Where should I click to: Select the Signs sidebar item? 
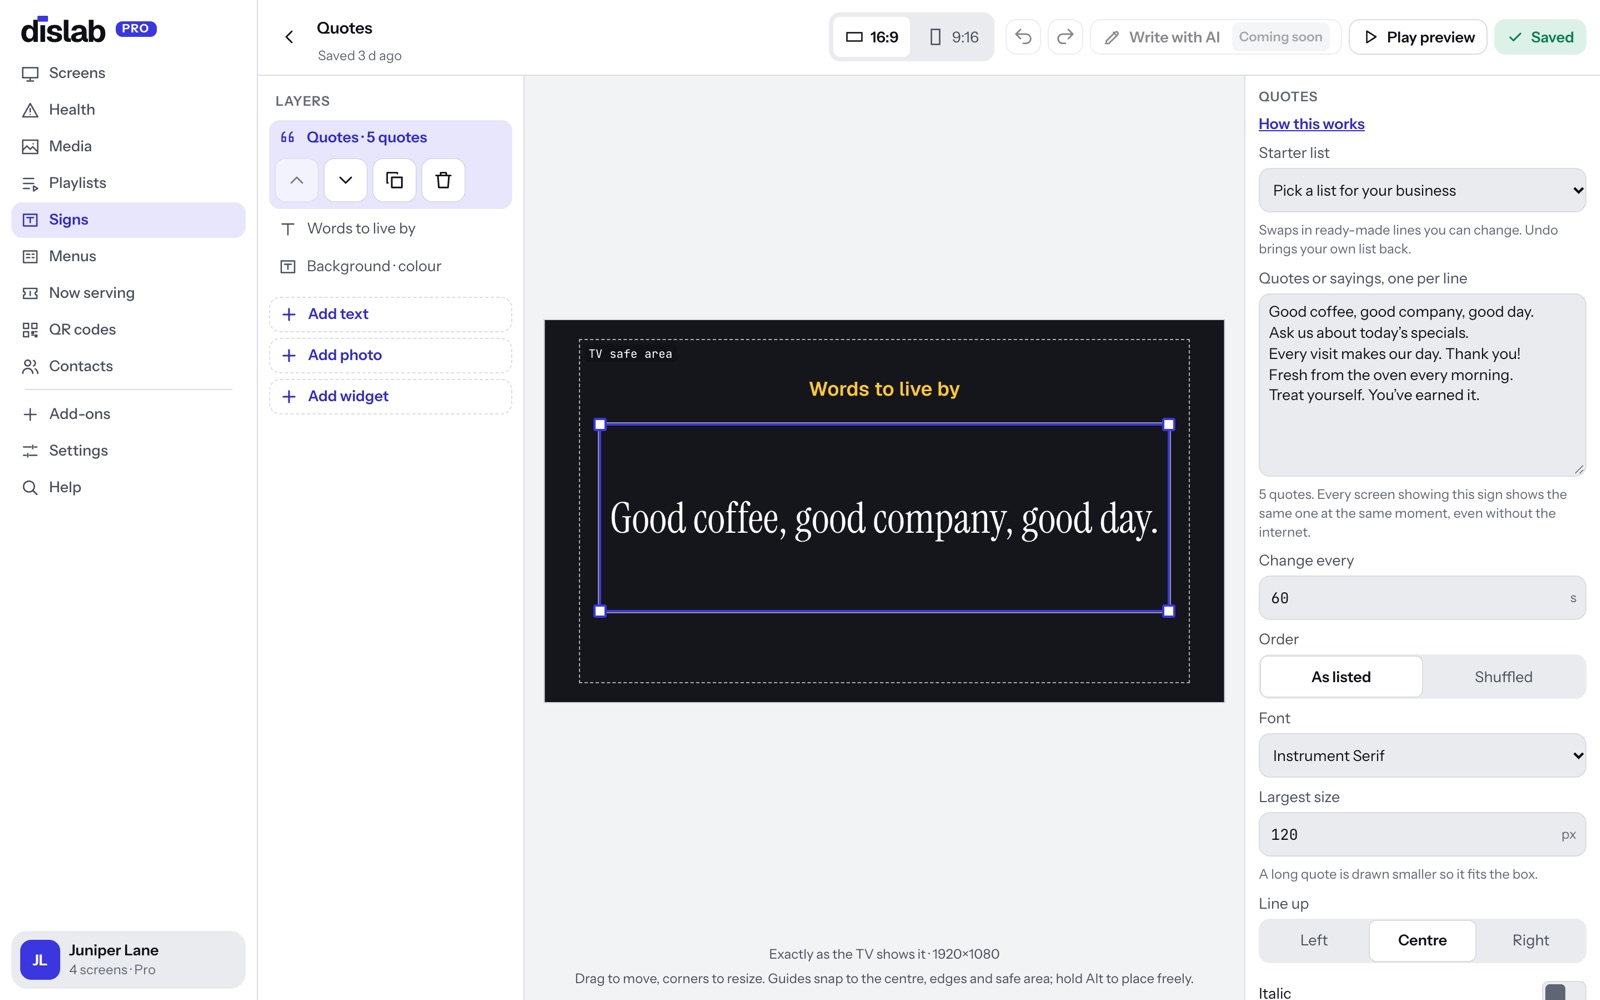tap(128, 220)
